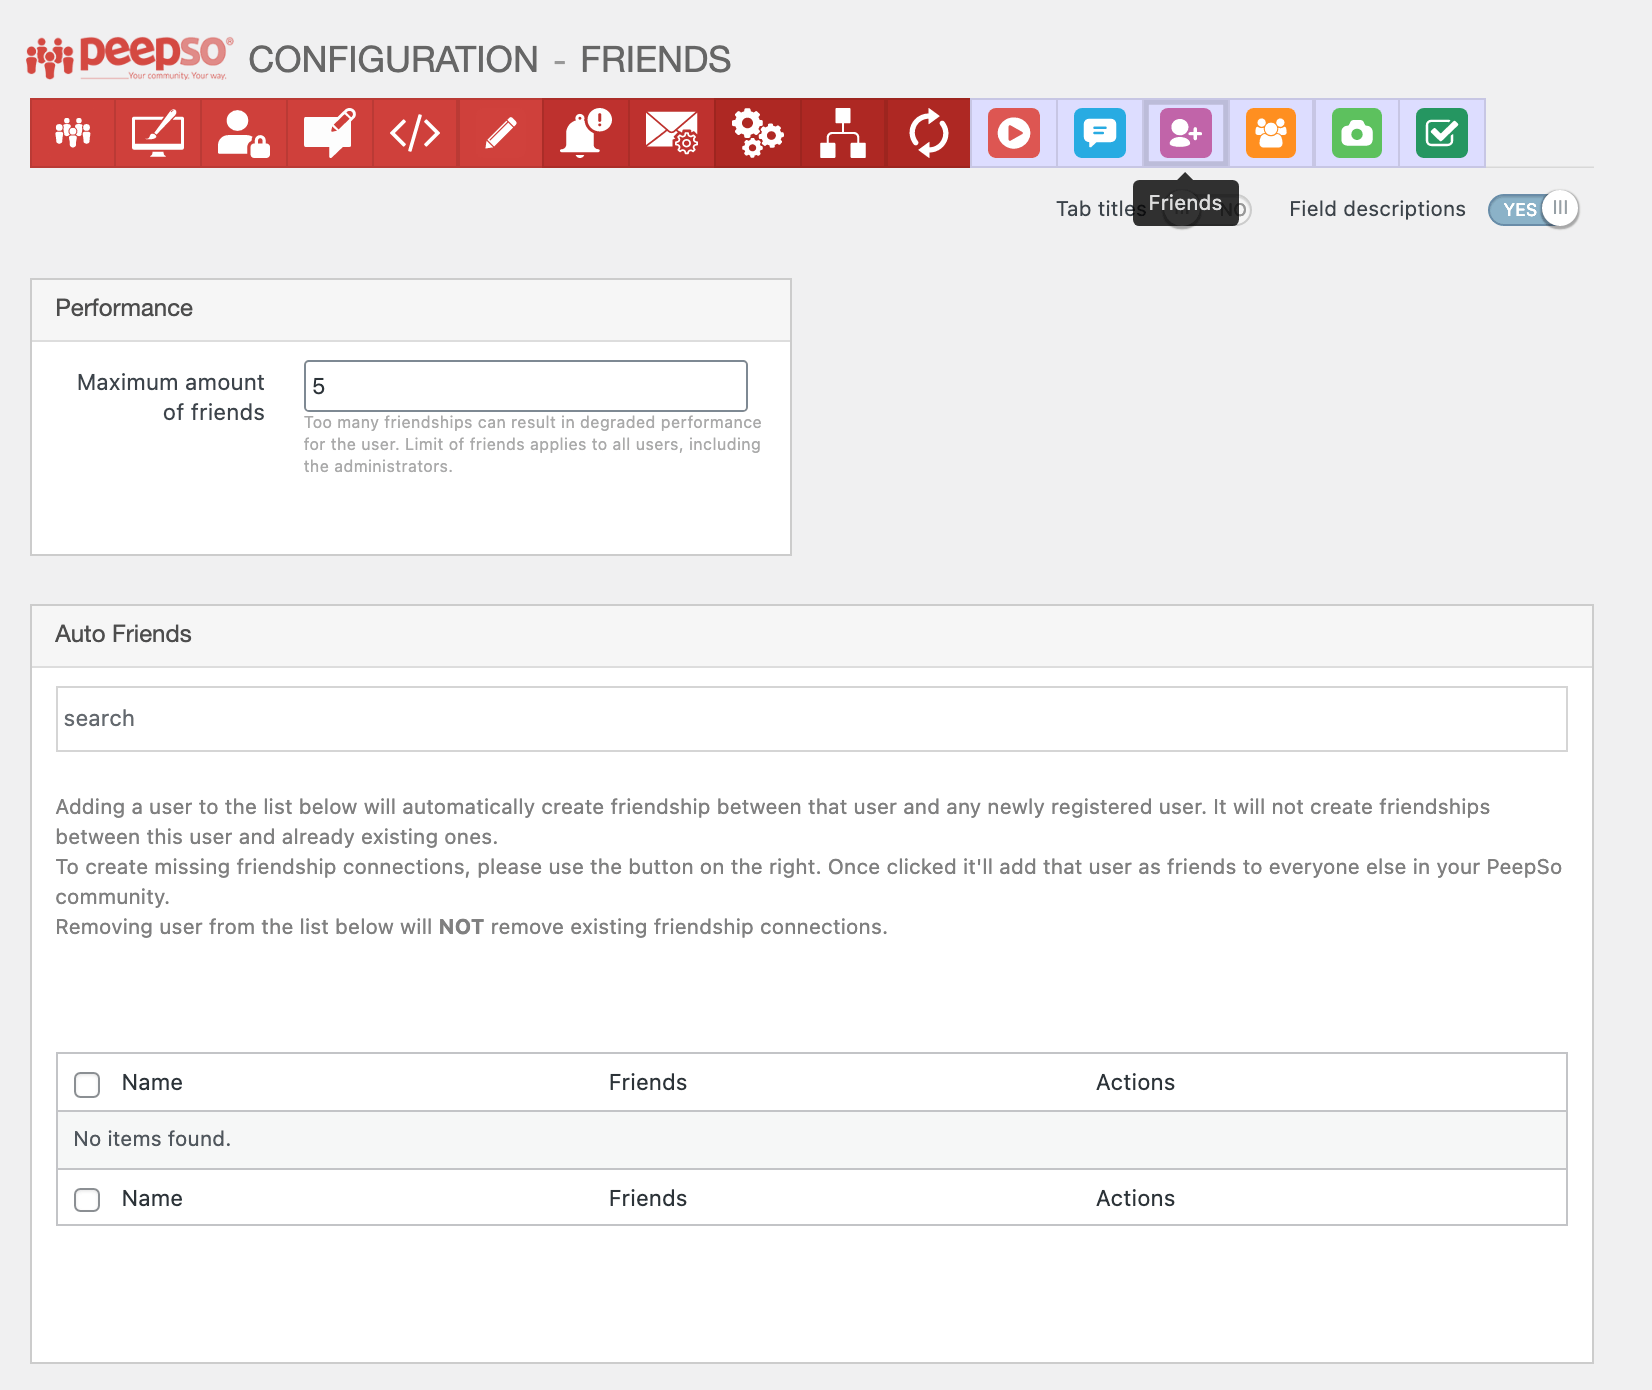Screen dimensions: 1652x1390
Task: Select the code embed configuration icon
Action: (x=414, y=132)
